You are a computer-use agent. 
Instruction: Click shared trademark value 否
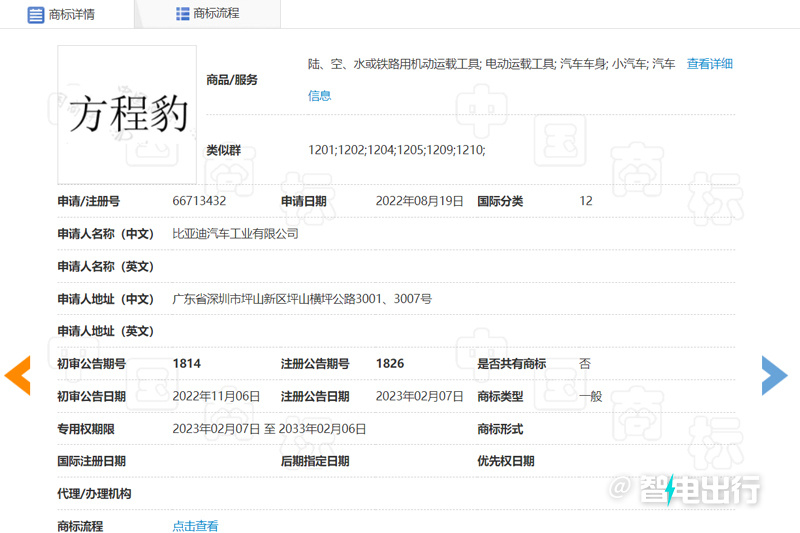click(x=585, y=364)
